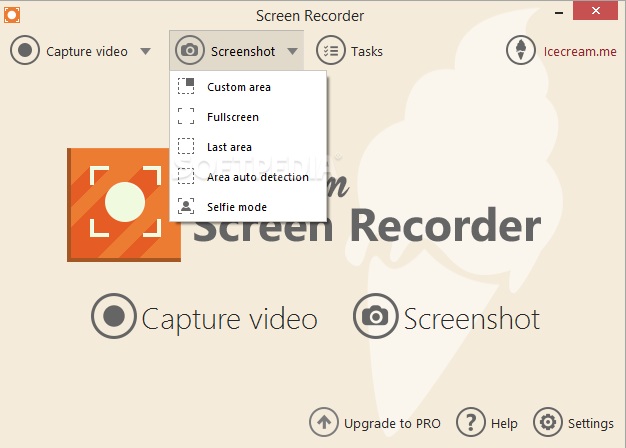Click the Capture video record icon in toolbar

click(x=25, y=51)
